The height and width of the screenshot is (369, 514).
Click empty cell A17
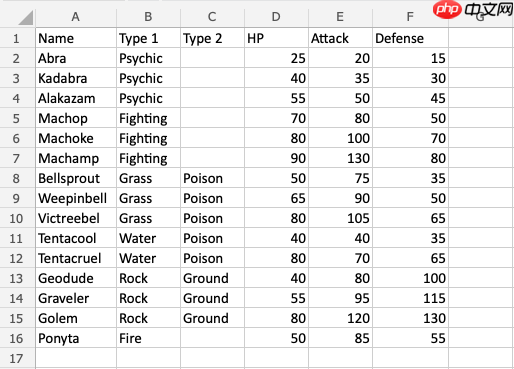[x=76, y=358]
